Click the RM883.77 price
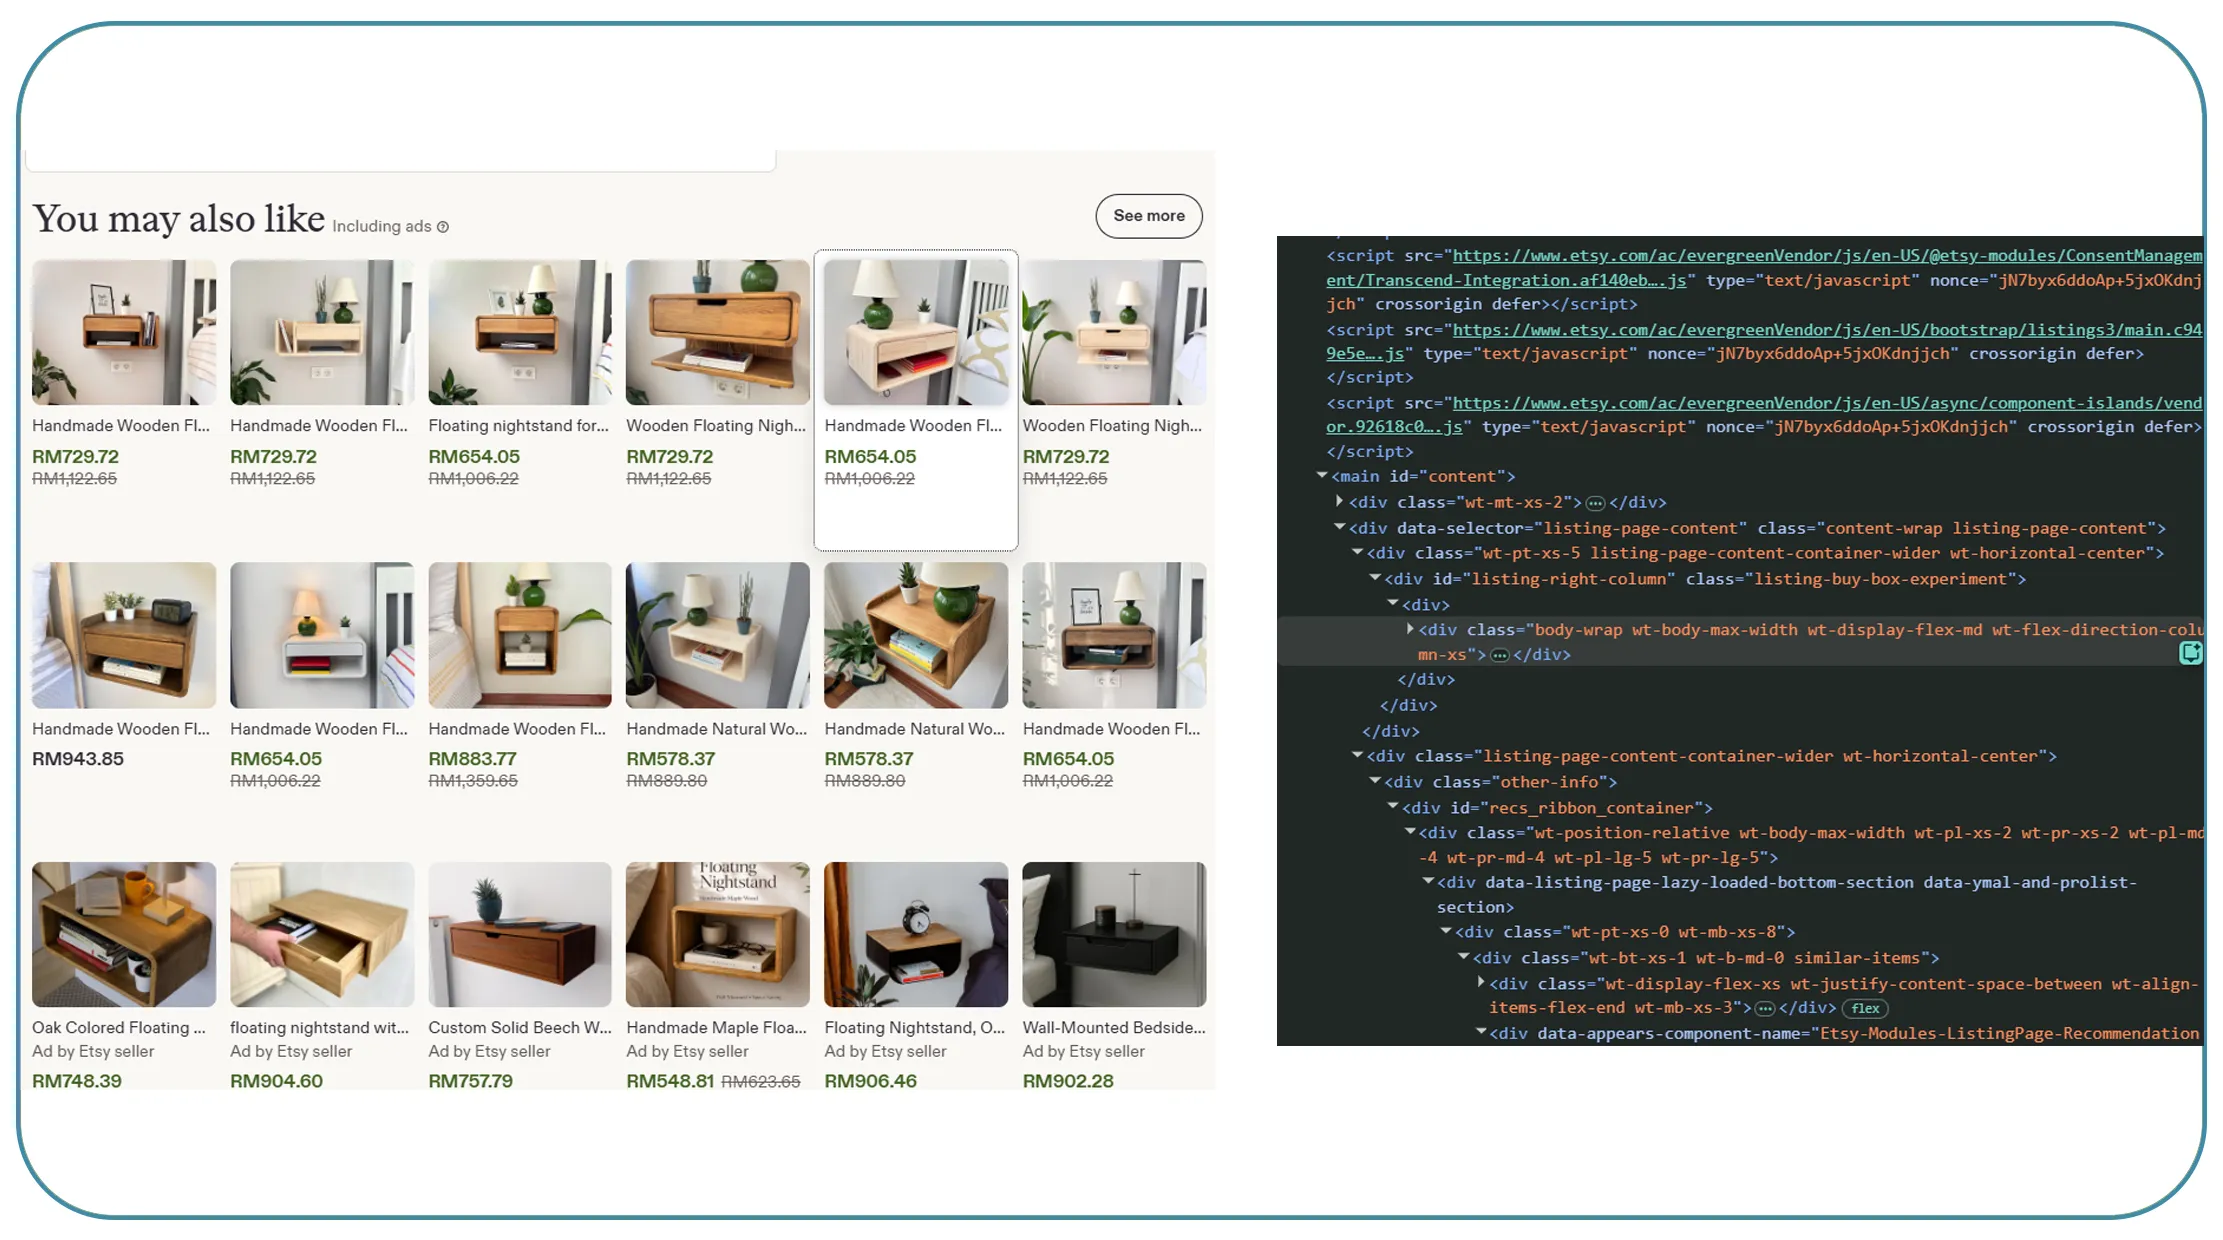Image resolution: width=2223 pixels, height=1240 pixels. click(472, 759)
